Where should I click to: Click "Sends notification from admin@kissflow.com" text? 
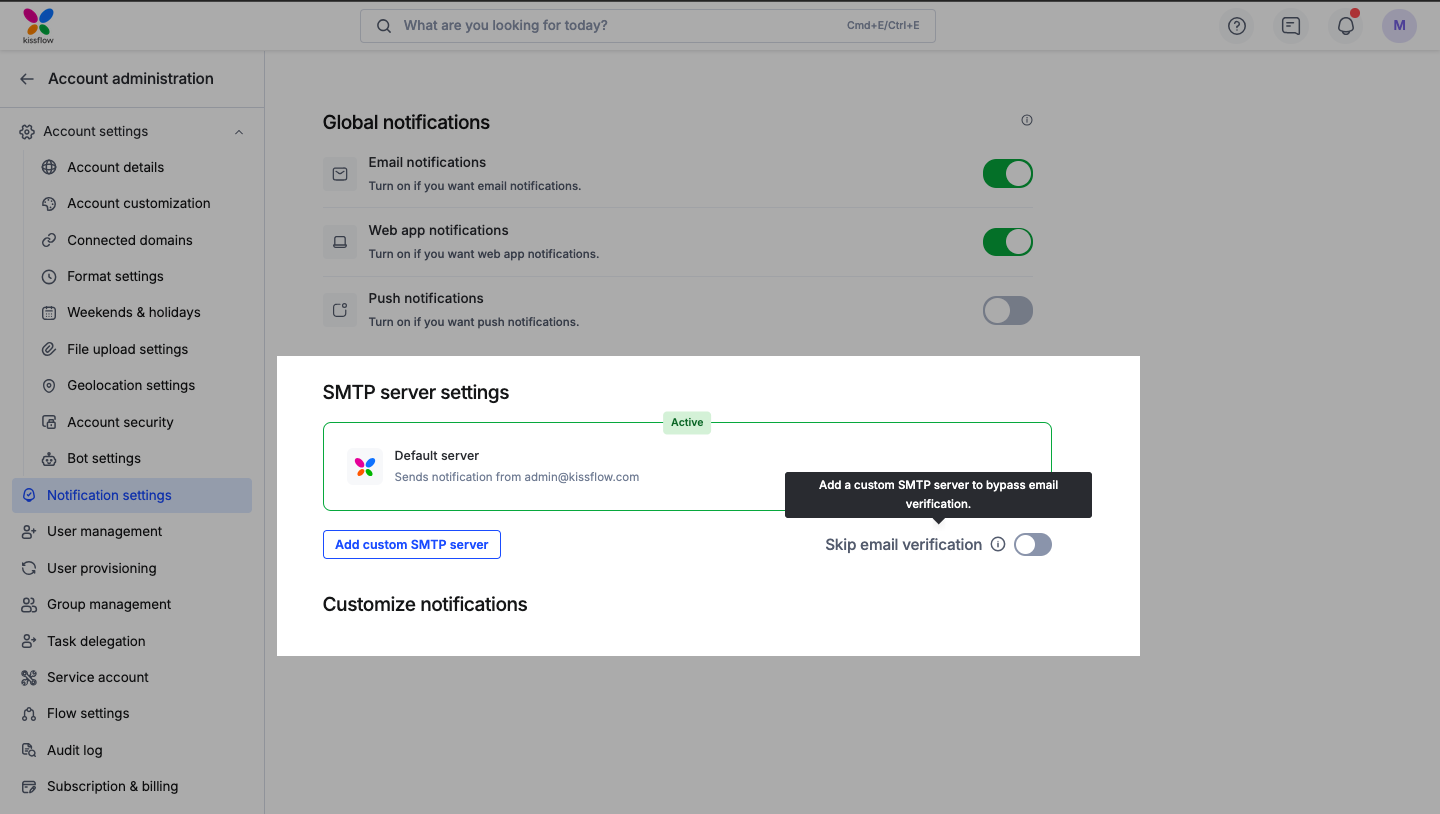(x=517, y=477)
